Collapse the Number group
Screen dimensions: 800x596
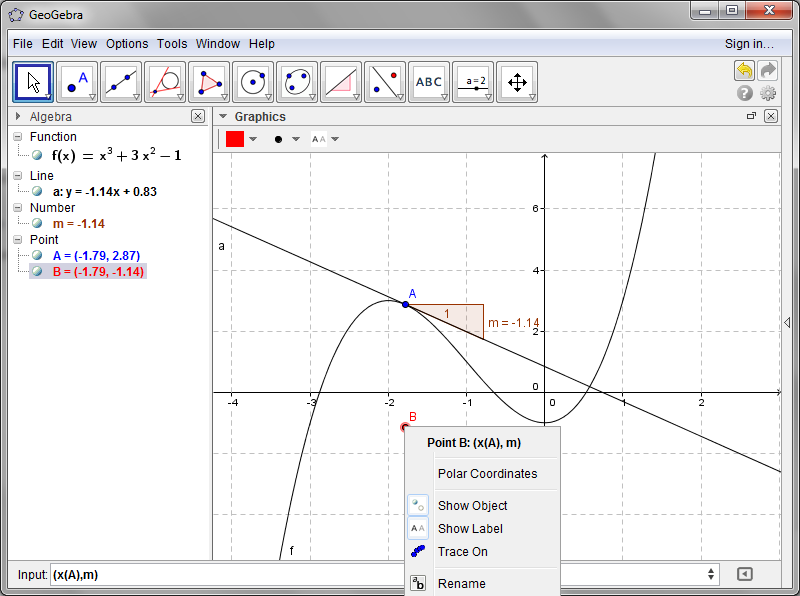pos(18,208)
